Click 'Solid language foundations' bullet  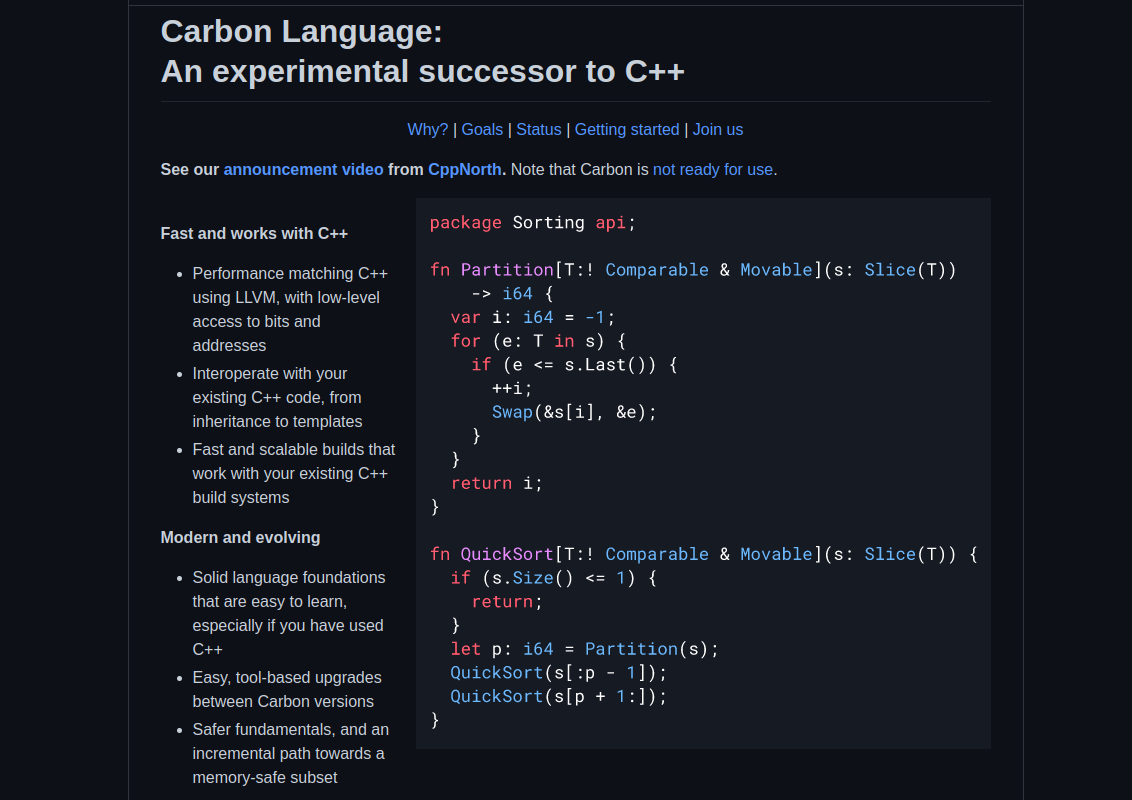point(289,613)
